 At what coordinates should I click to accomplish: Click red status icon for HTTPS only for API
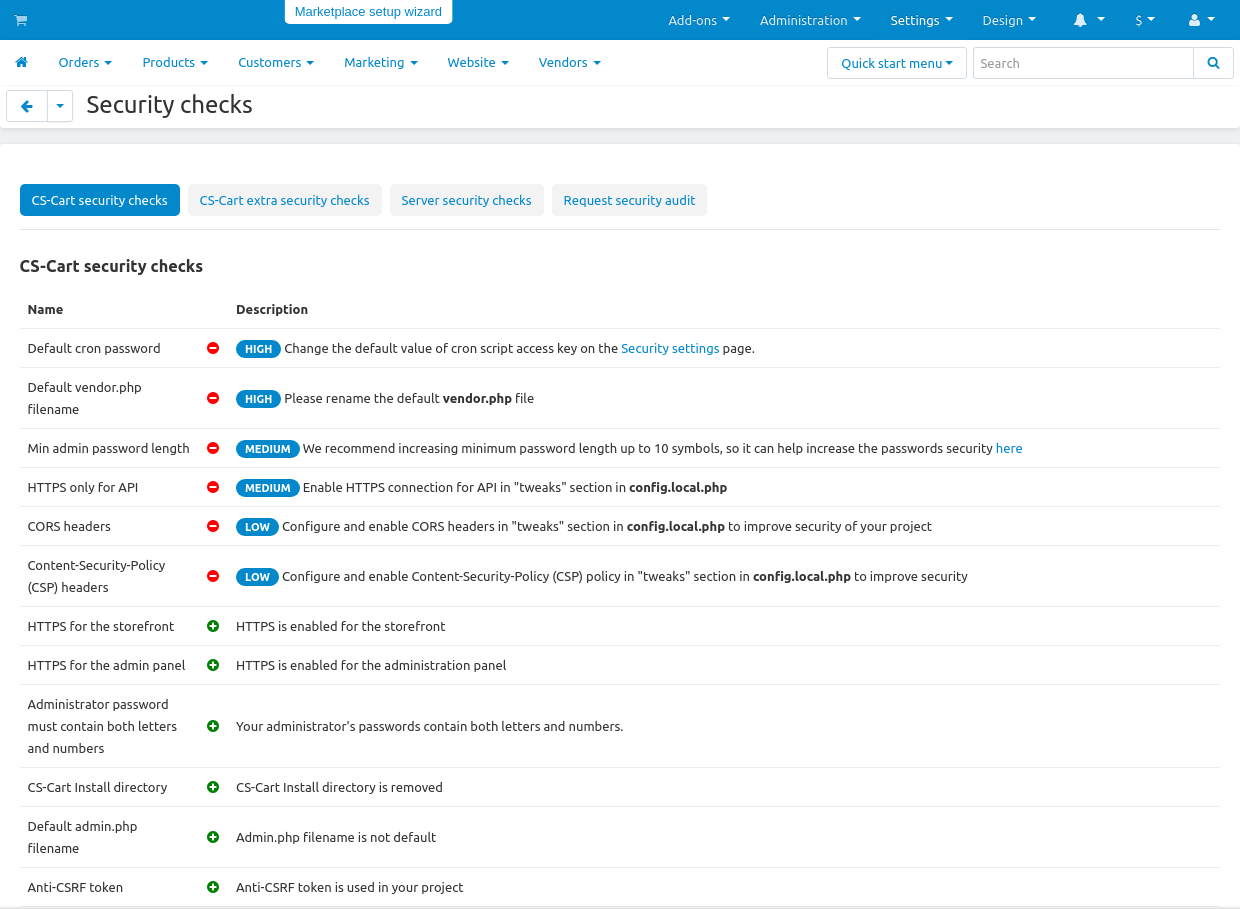click(213, 487)
